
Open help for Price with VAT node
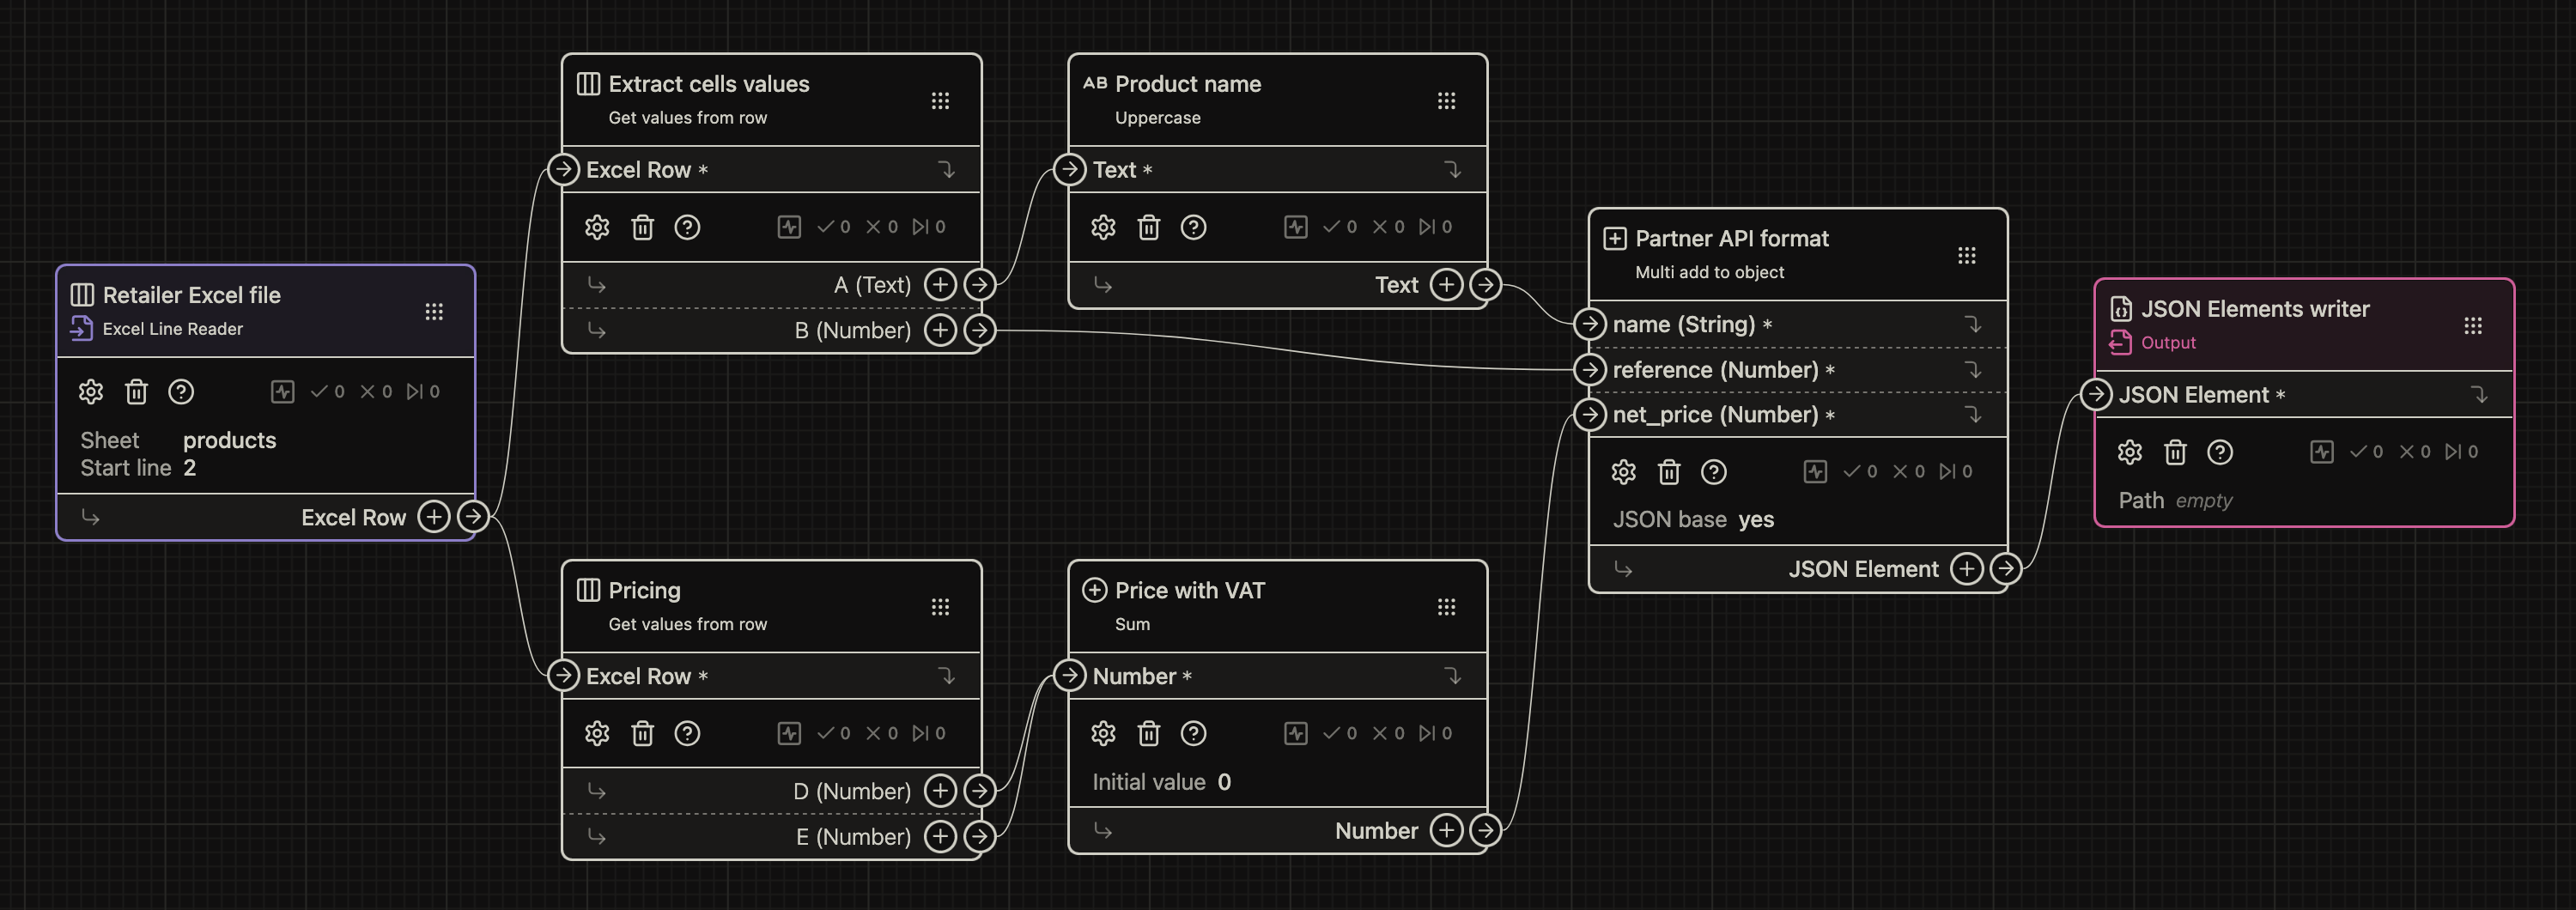click(x=1193, y=734)
